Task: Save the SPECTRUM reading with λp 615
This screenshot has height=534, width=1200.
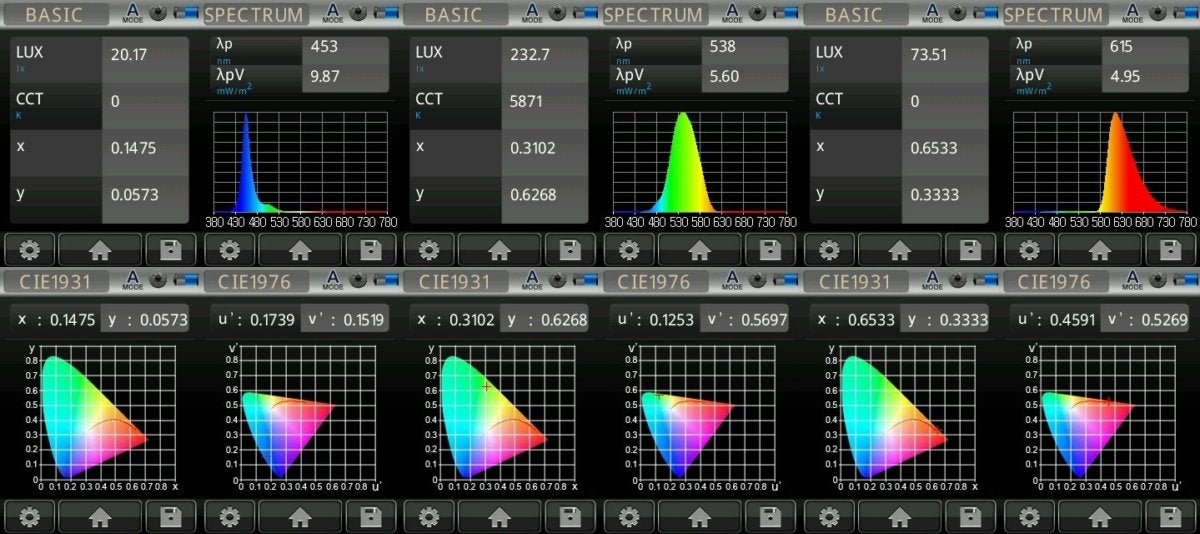Action: tap(1171, 249)
